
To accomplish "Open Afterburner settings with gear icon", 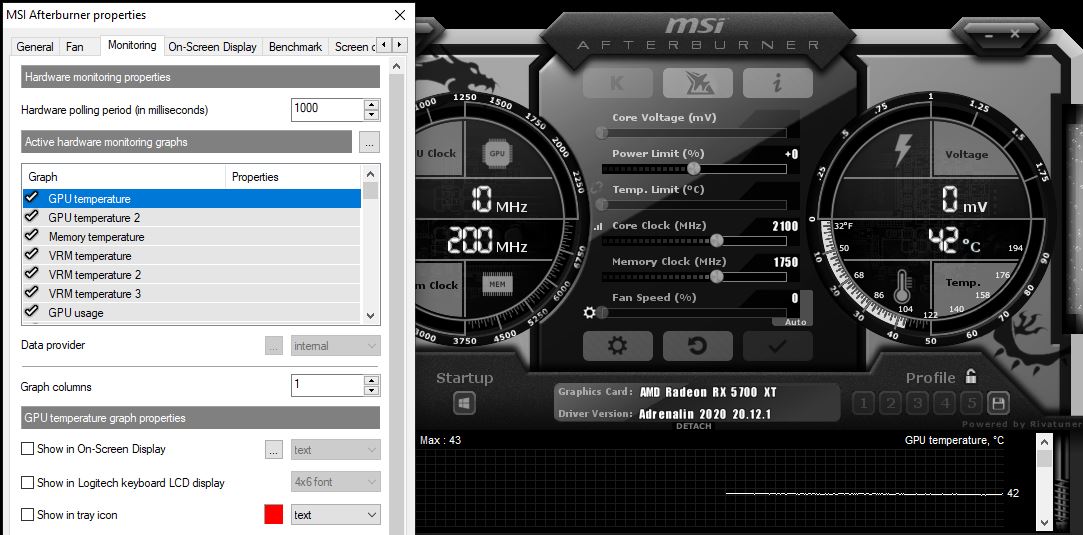I will coord(617,346).
